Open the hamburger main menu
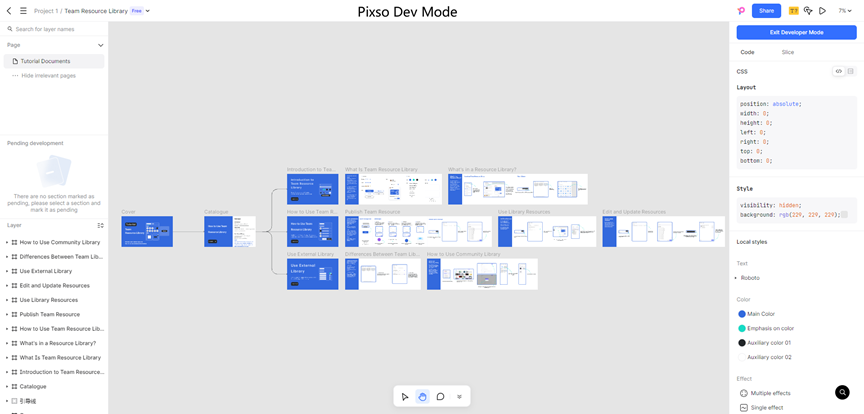 coord(23,11)
